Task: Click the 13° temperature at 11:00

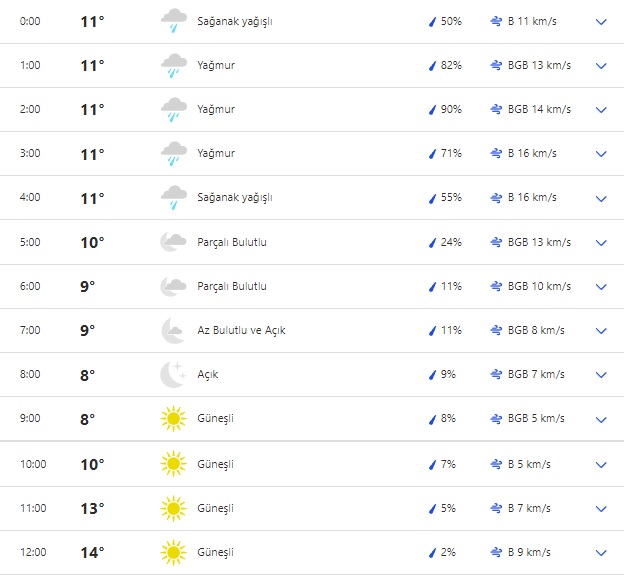Action: [92, 508]
